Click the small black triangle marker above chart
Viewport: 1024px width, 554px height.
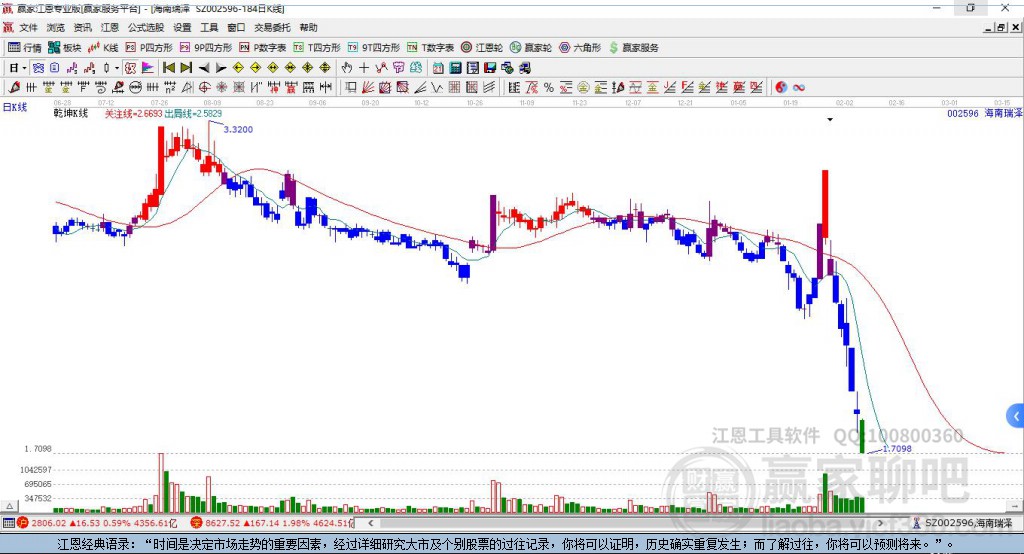pos(830,120)
